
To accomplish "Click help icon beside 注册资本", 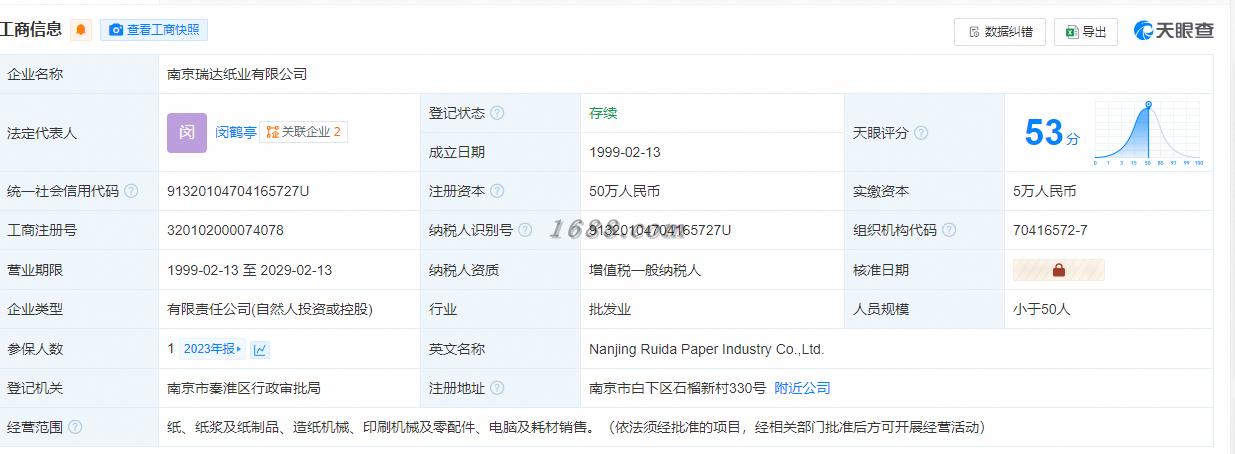I will click(x=497, y=191).
